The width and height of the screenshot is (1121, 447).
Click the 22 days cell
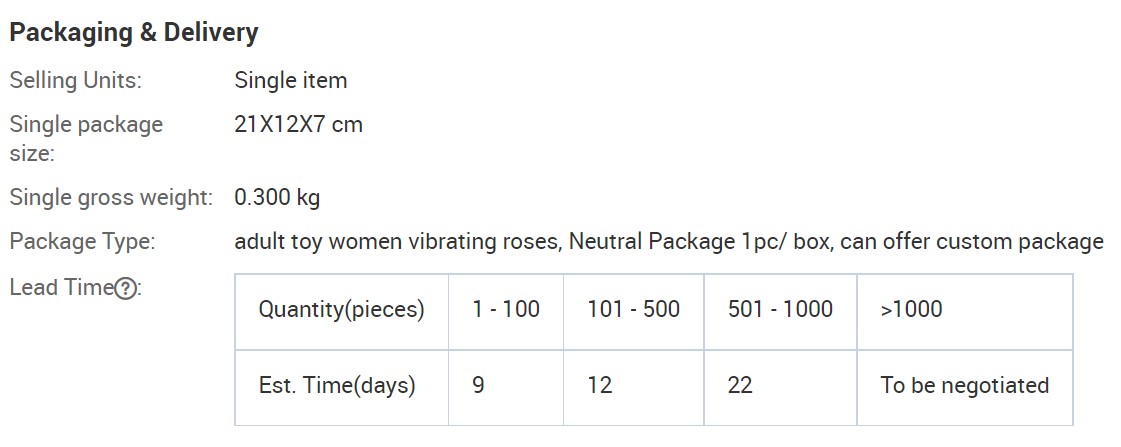pyautogui.click(x=781, y=388)
